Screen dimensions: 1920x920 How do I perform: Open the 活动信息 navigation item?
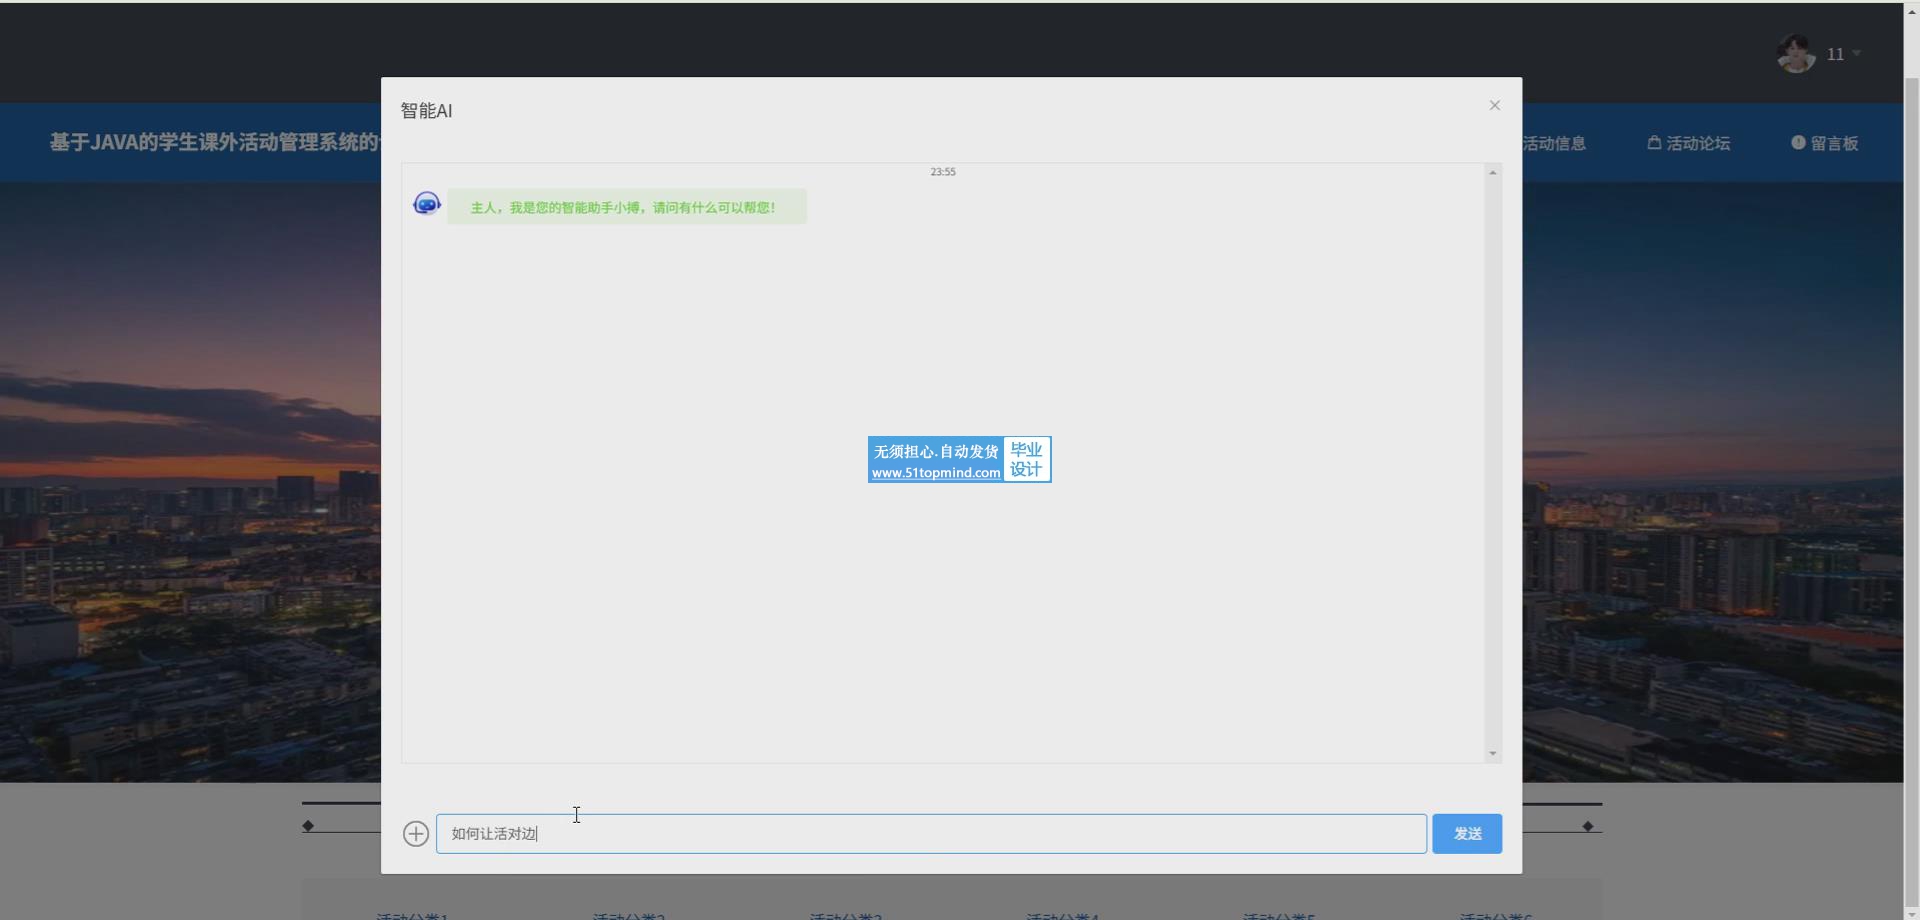[x=1554, y=143]
